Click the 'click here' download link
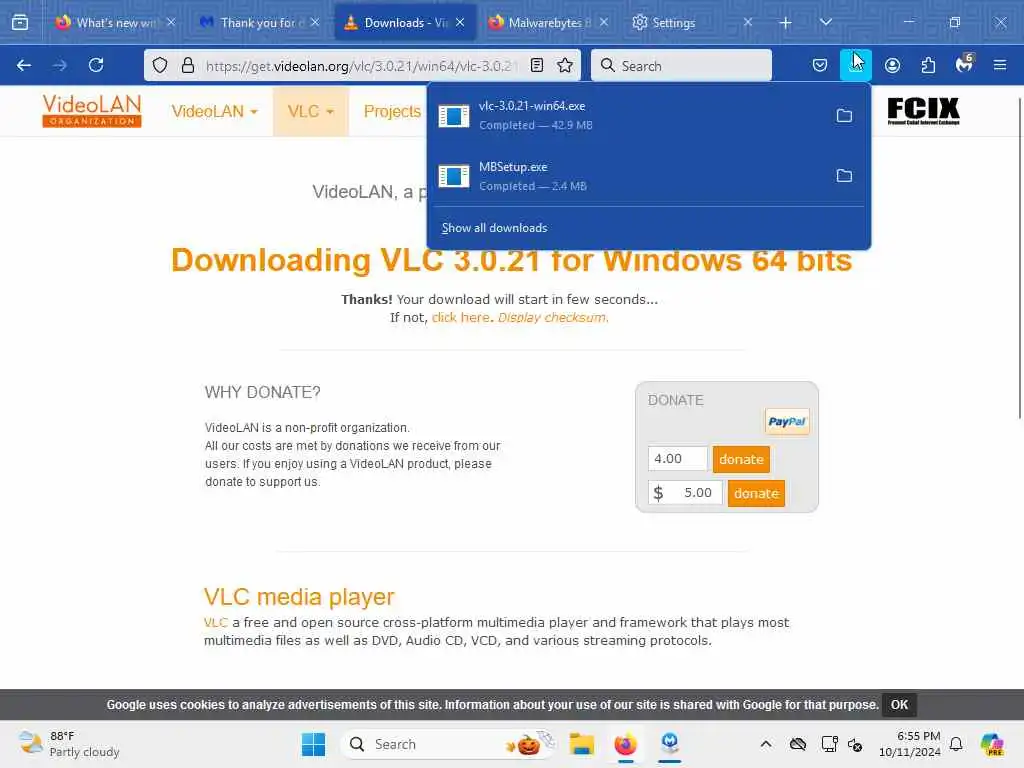 (460, 317)
